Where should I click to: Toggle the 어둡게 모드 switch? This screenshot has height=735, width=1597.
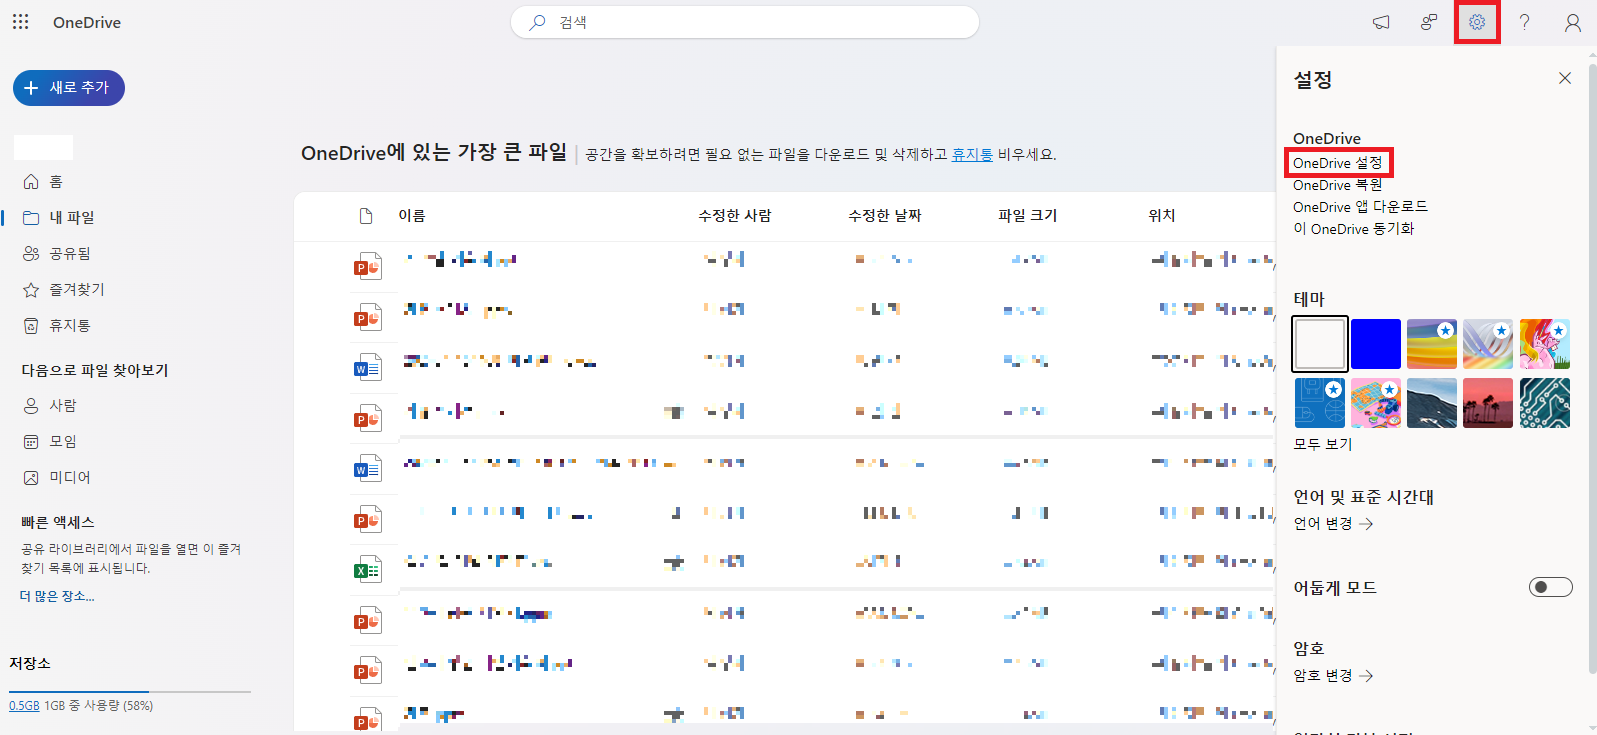(1550, 587)
